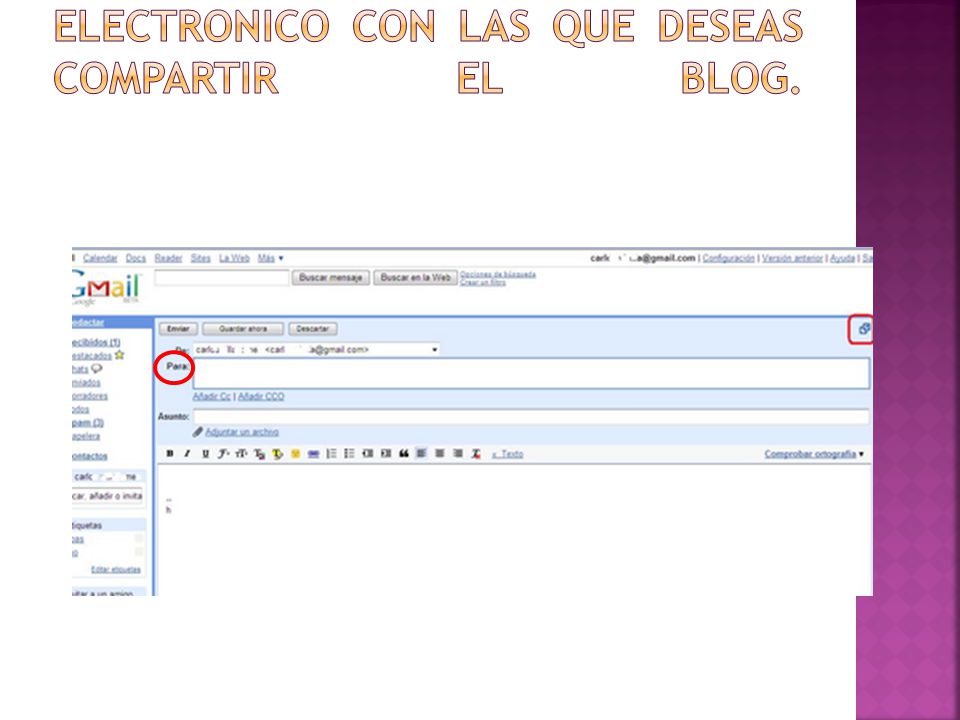Click the chat bubble icon beside Chats

(97, 369)
